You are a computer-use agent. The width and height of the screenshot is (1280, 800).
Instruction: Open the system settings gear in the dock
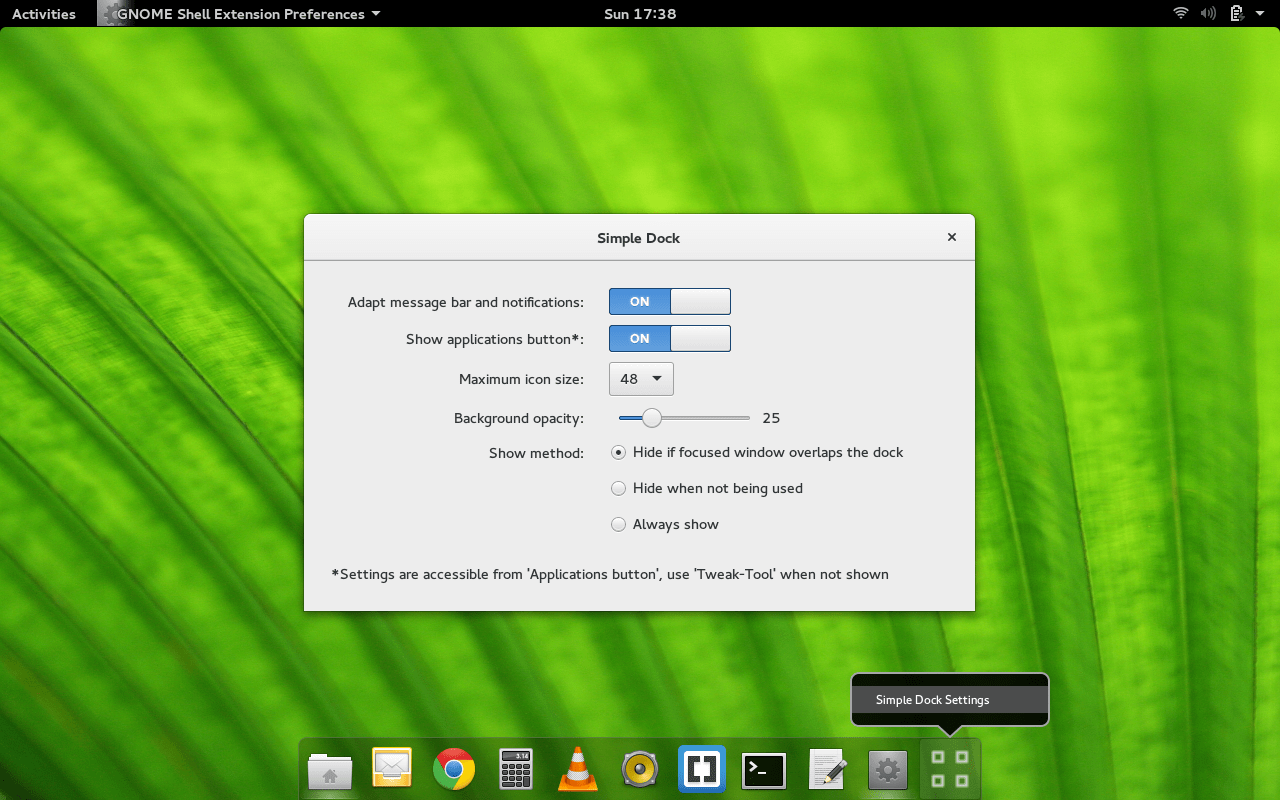[x=887, y=769]
